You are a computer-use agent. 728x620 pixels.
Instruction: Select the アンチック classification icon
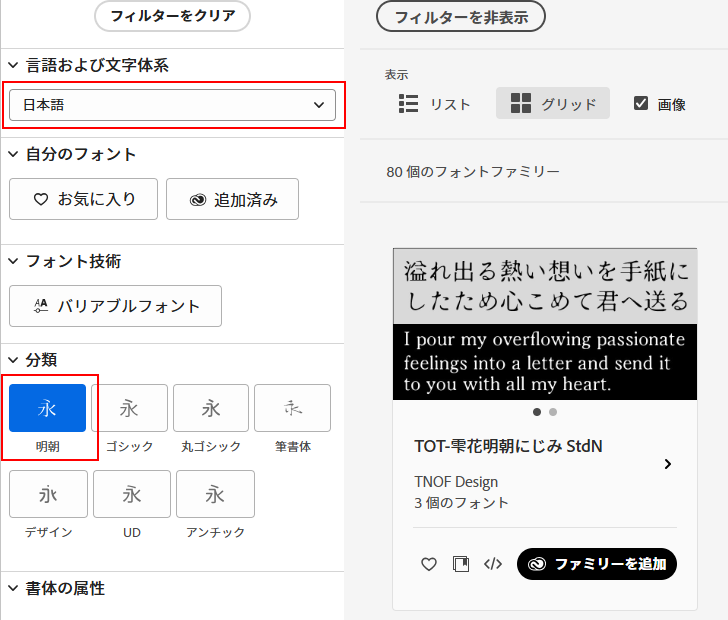(x=215, y=494)
